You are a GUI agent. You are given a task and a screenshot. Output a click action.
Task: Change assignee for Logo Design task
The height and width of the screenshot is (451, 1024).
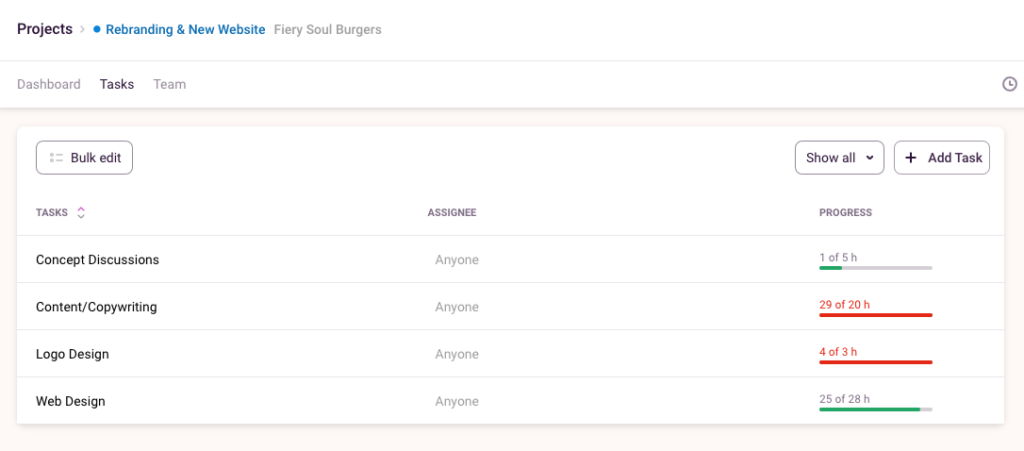tap(457, 354)
